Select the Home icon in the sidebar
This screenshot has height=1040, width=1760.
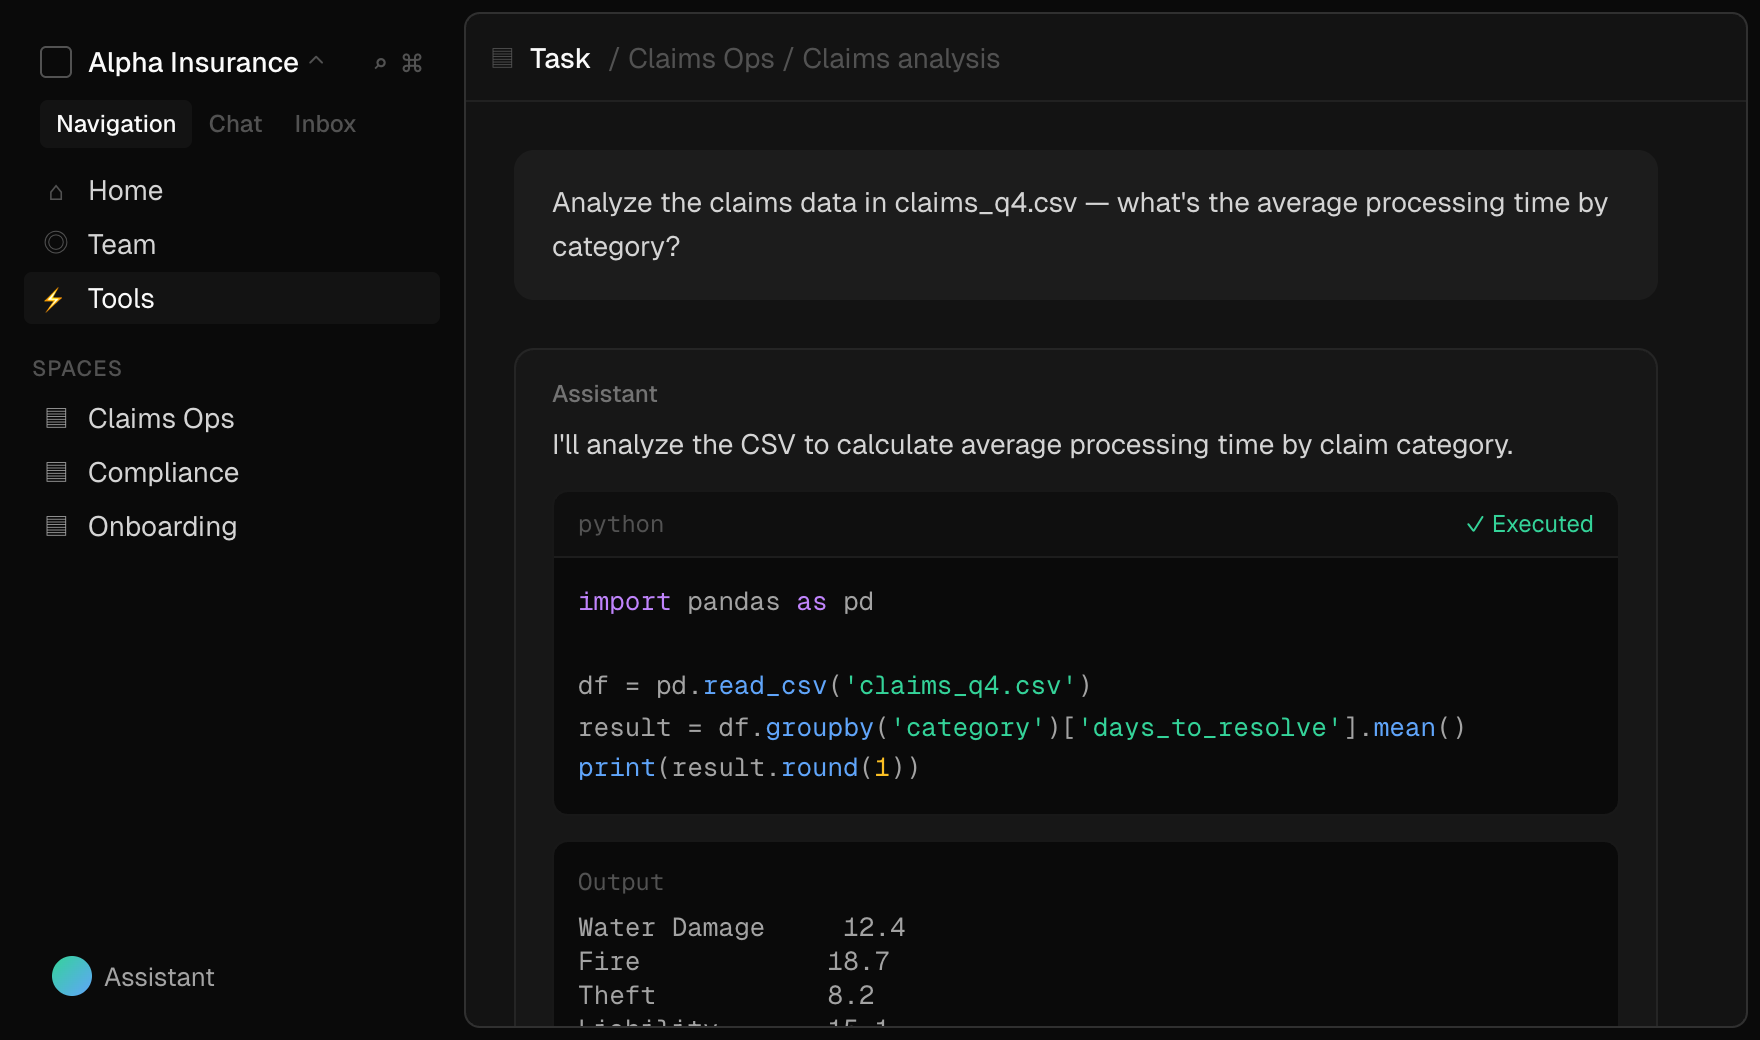pos(55,191)
